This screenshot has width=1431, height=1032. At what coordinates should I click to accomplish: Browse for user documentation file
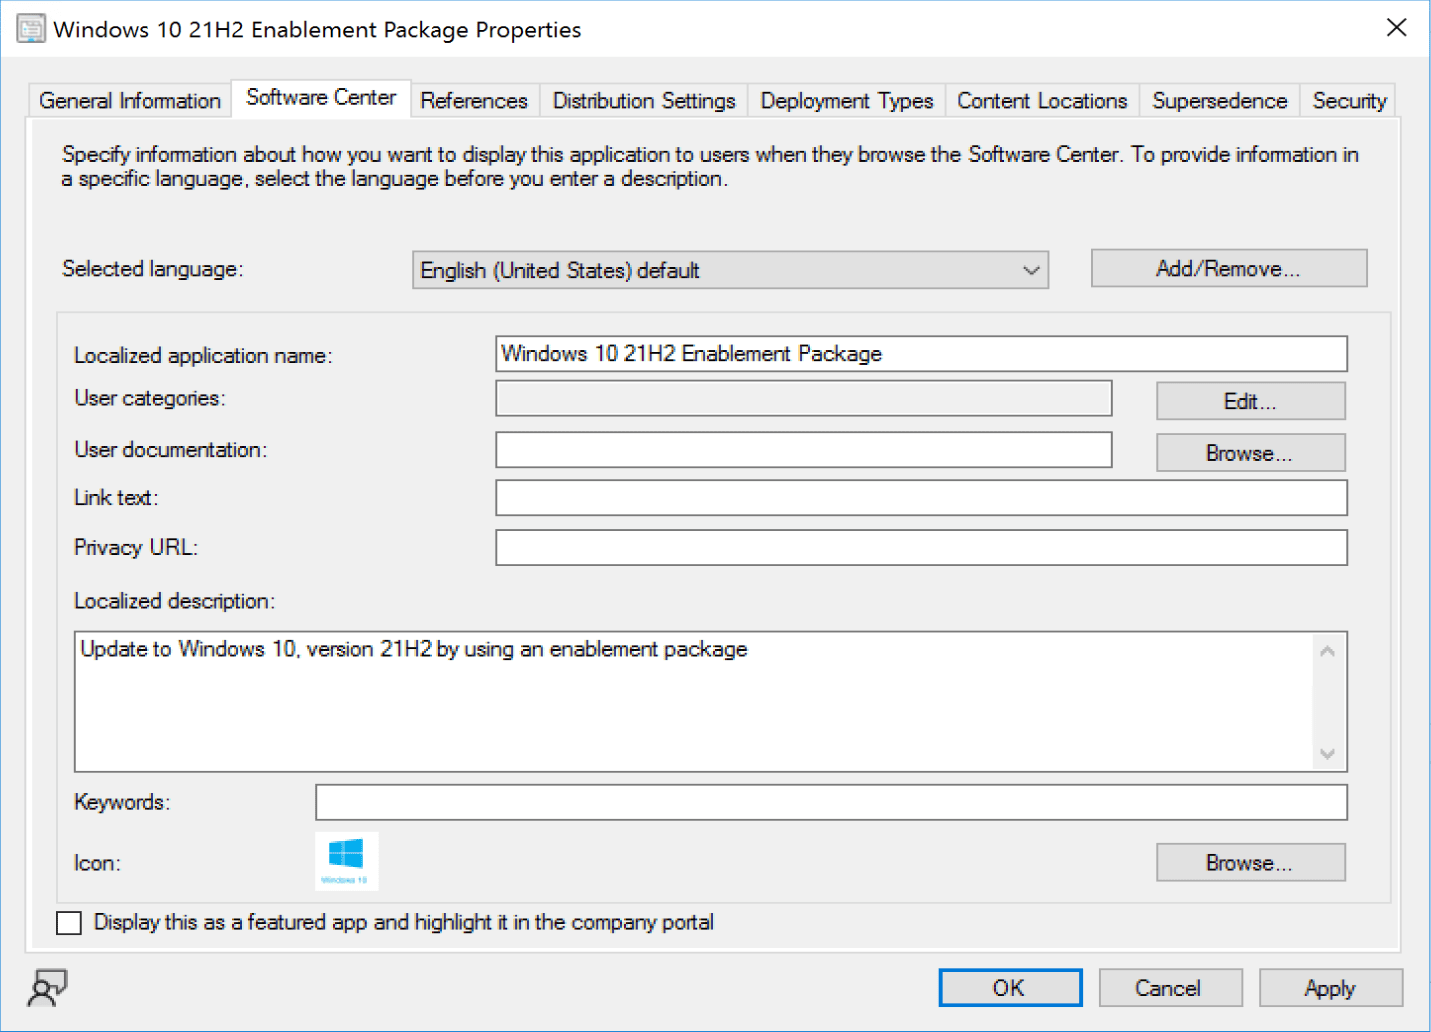pyautogui.click(x=1250, y=453)
